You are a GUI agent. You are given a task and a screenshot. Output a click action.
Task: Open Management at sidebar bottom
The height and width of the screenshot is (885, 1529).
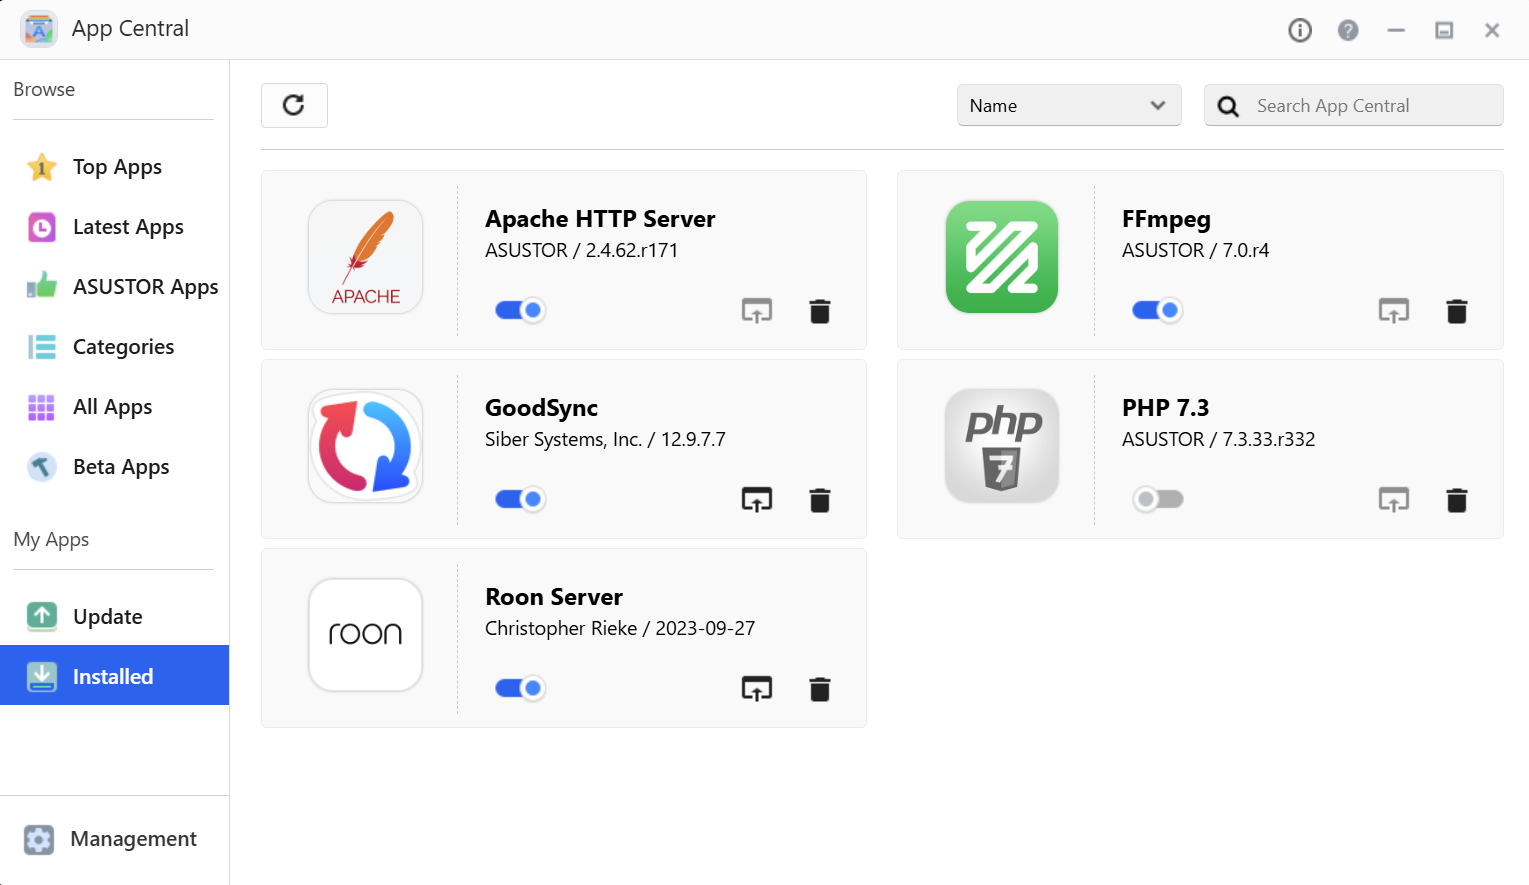click(133, 839)
